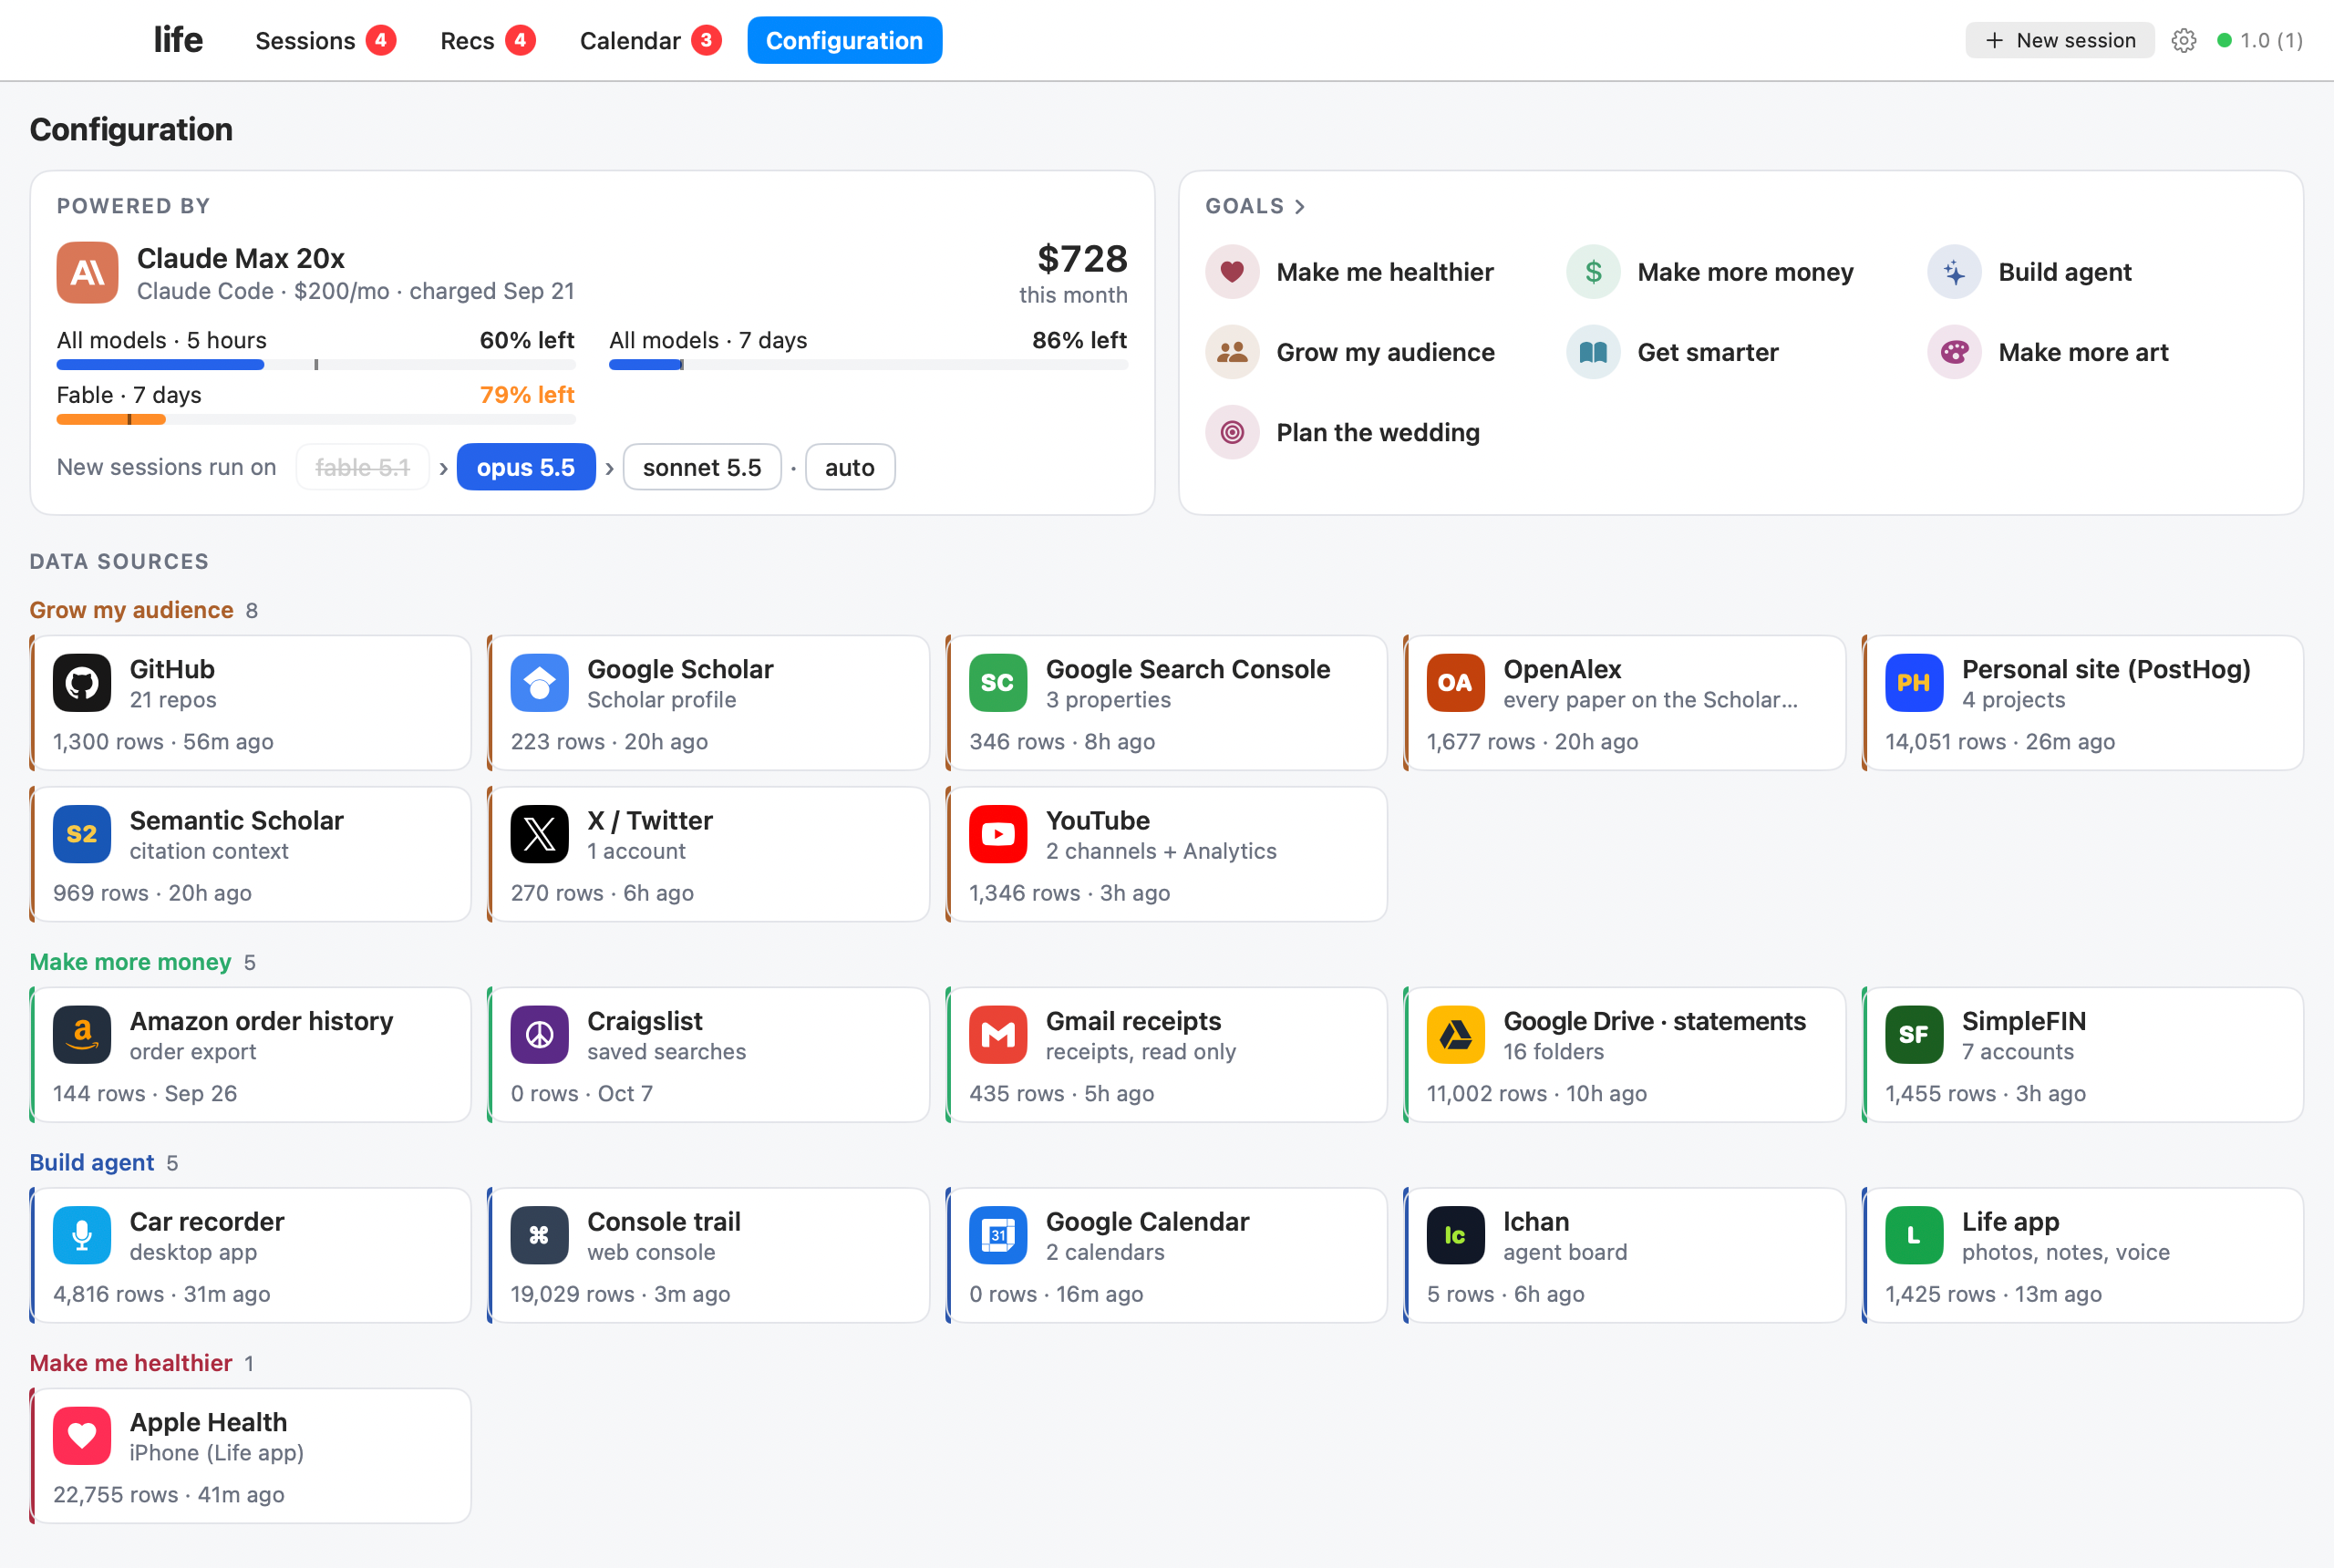Screen dimensions: 2334x1568
Task: Click the All models 7 days usage bar
Action: tap(868, 365)
